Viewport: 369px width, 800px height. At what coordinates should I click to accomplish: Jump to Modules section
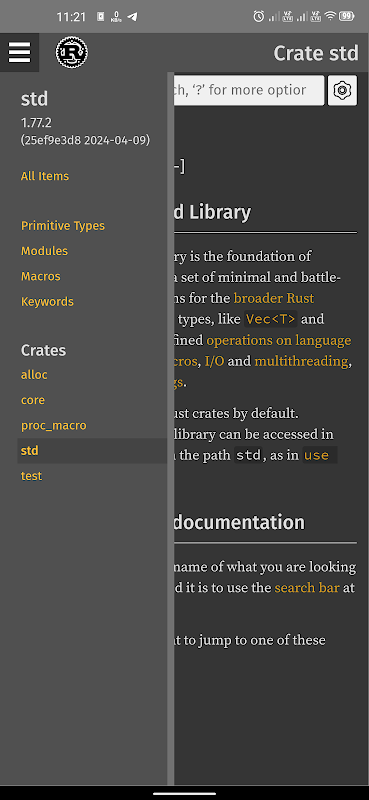tap(44, 251)
